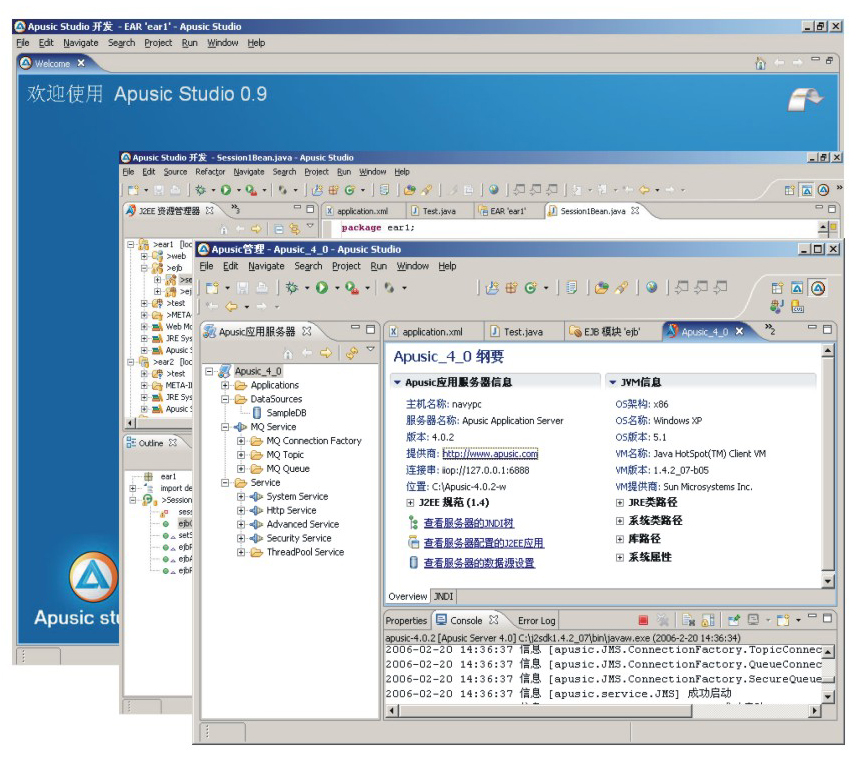Click the Clear Console icon
This screenshot has height=758, width=861.
pos(689,621)
